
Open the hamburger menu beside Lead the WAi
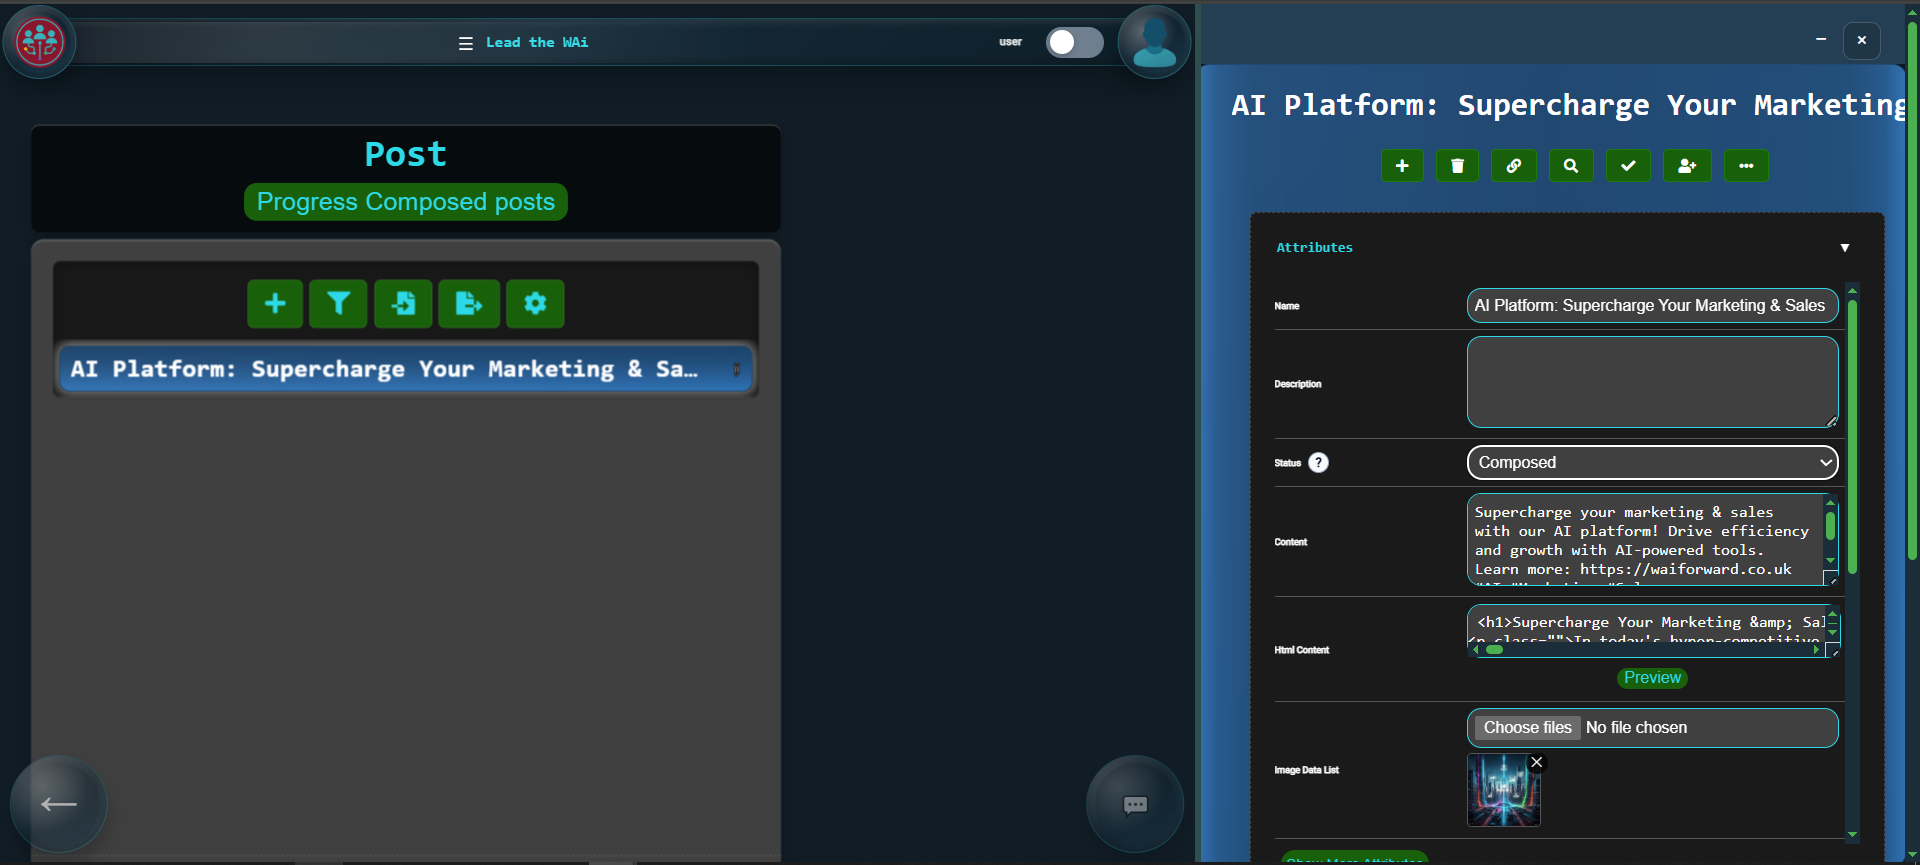(x=465, y=43)
